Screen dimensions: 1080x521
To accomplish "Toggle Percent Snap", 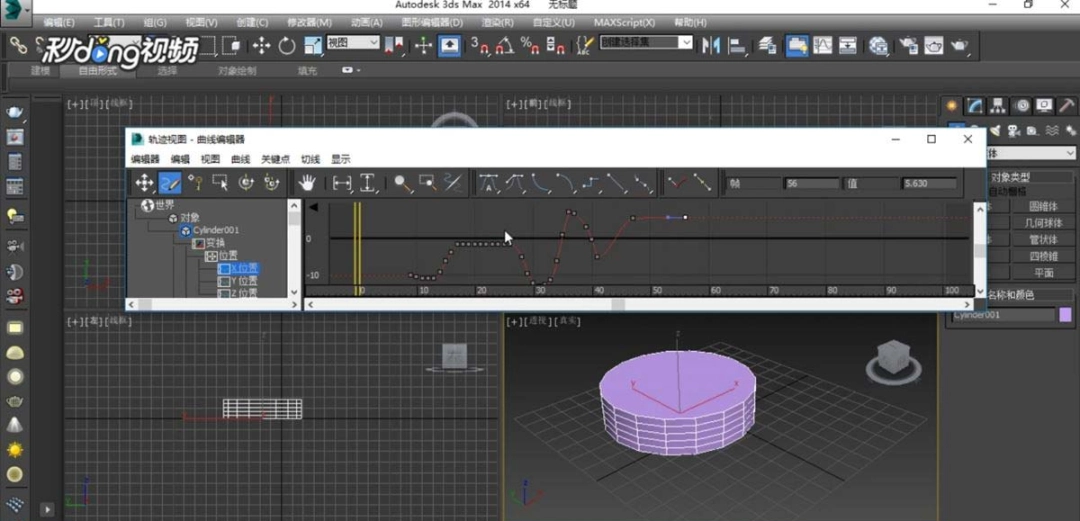I will tap(530, 46).
